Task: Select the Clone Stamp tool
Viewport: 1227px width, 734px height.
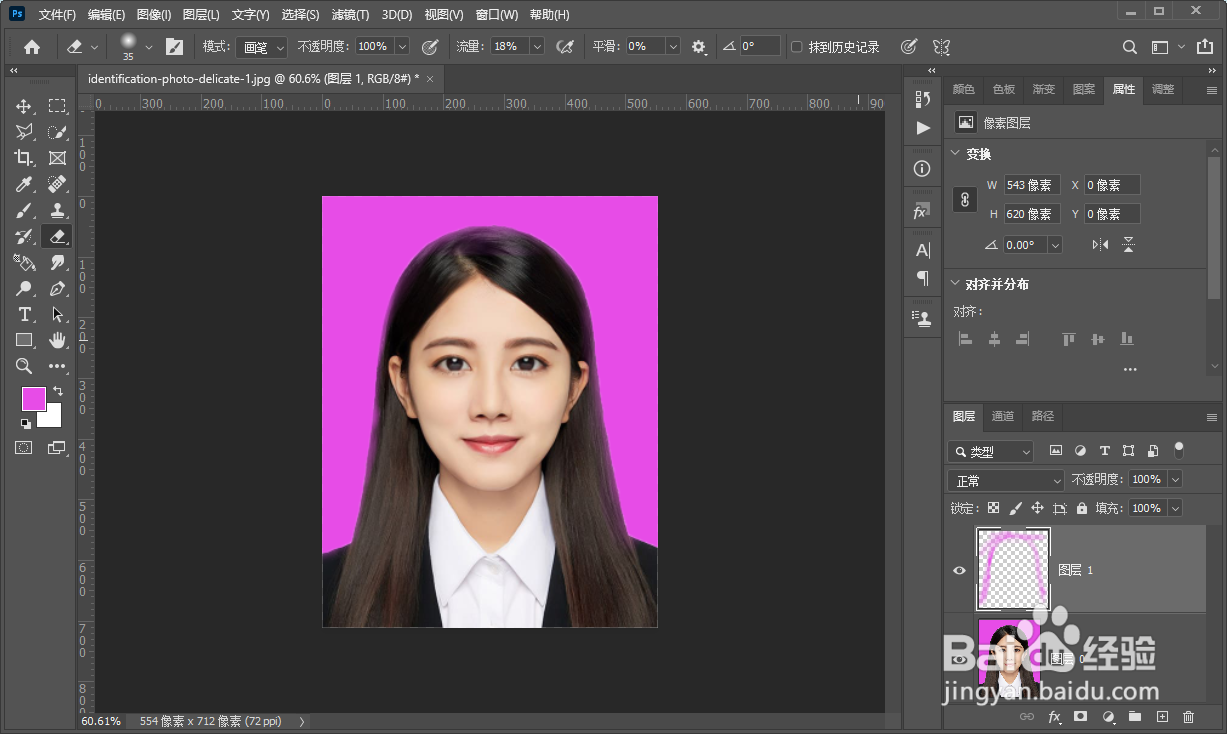Action: tap(57, 210)
